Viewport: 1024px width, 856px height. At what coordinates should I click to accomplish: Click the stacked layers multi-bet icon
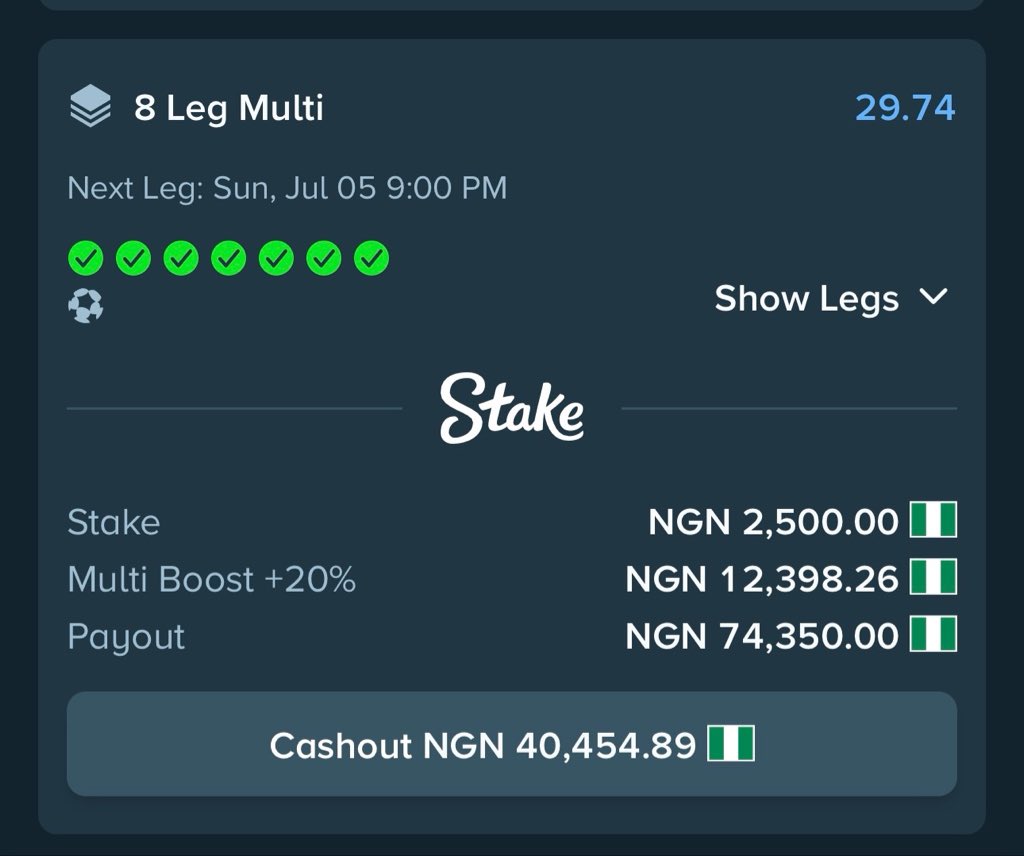click(x=90, y=106)
